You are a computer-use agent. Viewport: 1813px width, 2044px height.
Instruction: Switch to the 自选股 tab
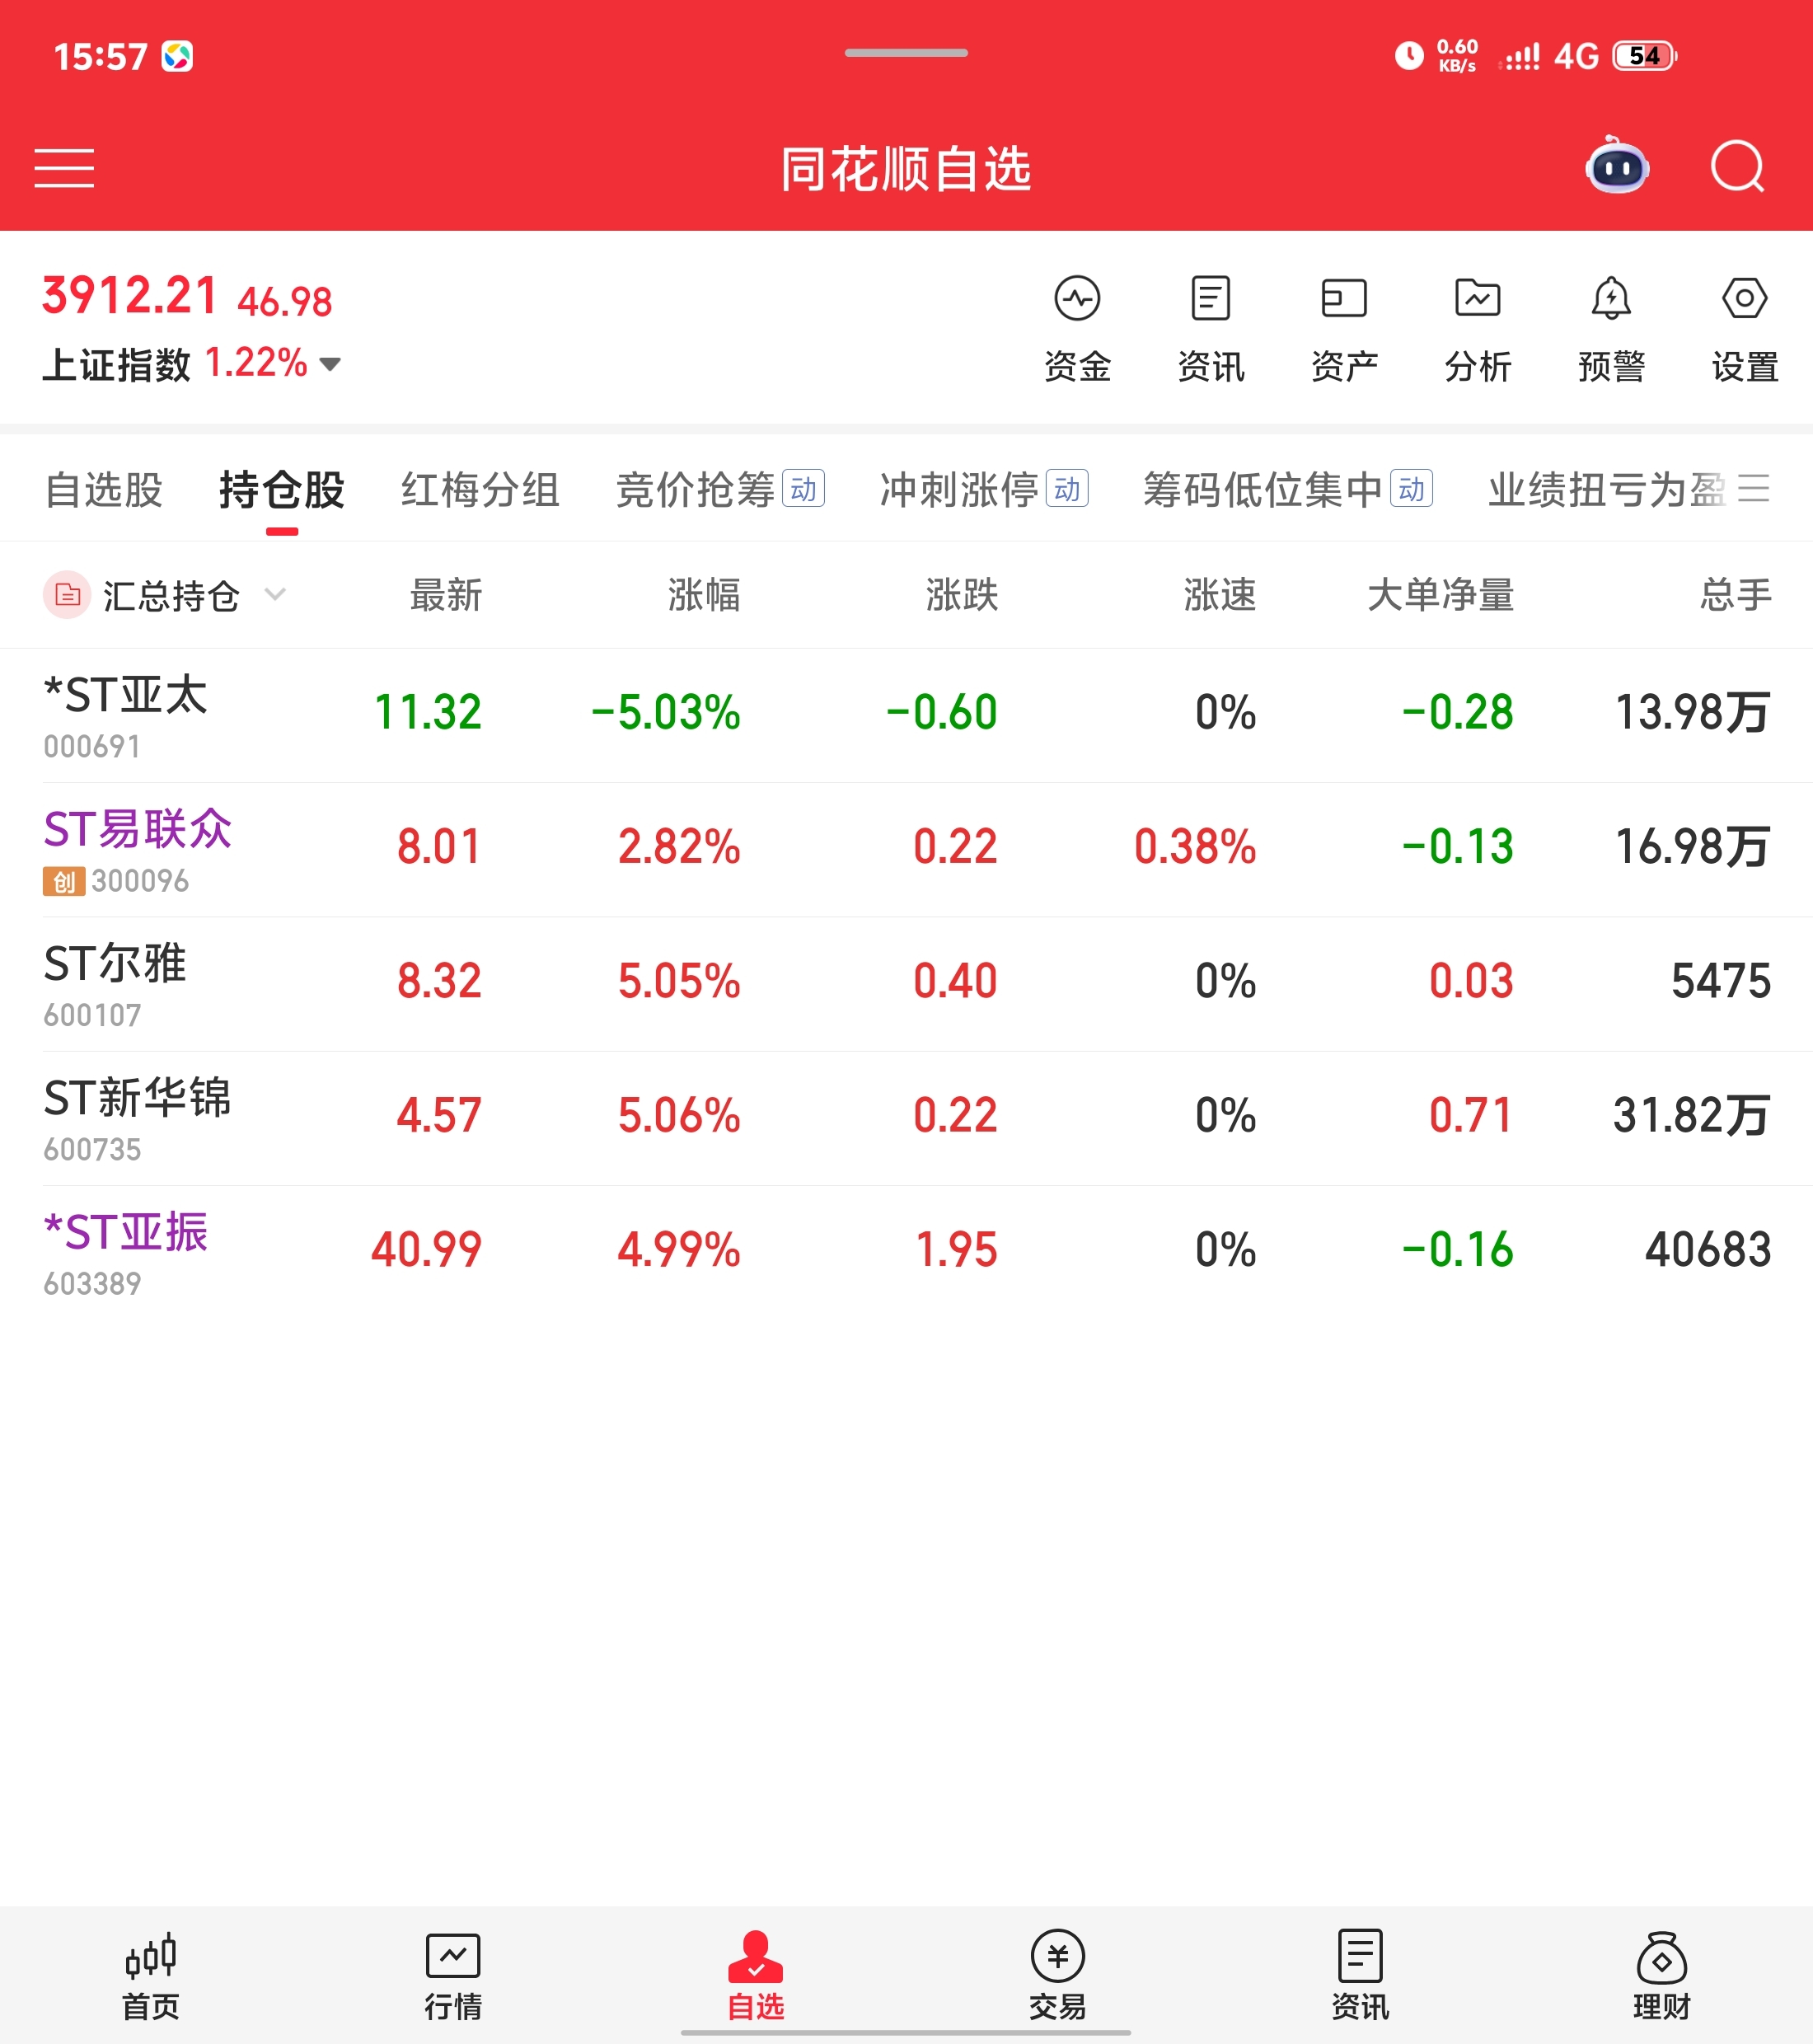coord(104,490)
